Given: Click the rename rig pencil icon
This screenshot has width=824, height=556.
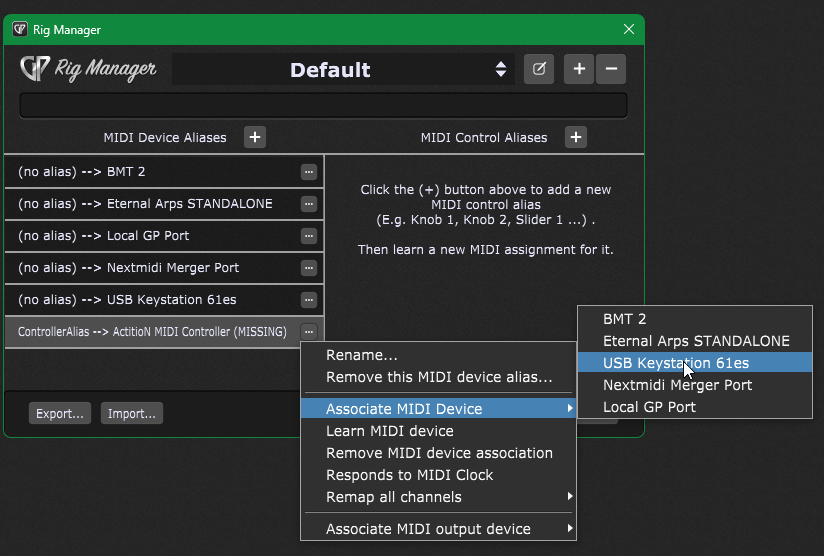Looking at the screenshot, I should (539, 69).
